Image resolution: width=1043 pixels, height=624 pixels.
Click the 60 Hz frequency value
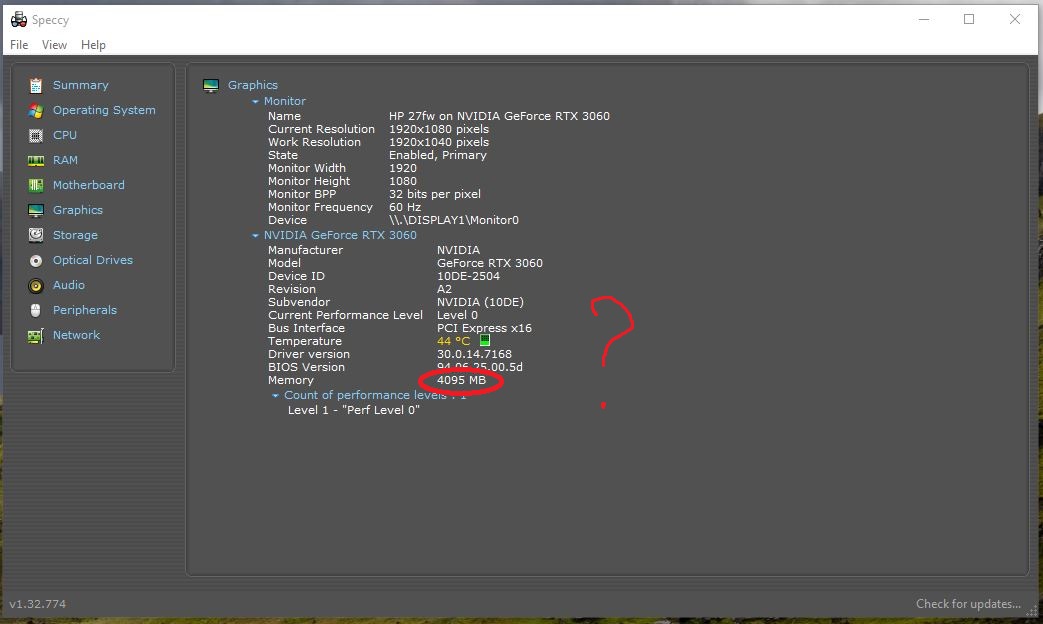404,207
